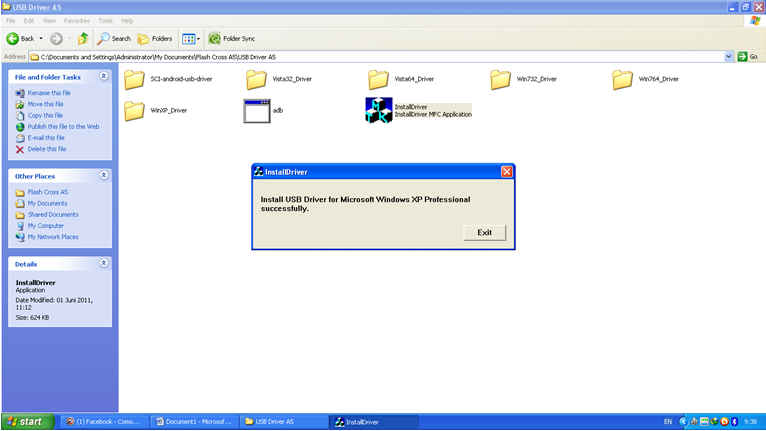Open the WinXP_Driver folder
Viewport: 766px width, 431px height.
[134, 111]
